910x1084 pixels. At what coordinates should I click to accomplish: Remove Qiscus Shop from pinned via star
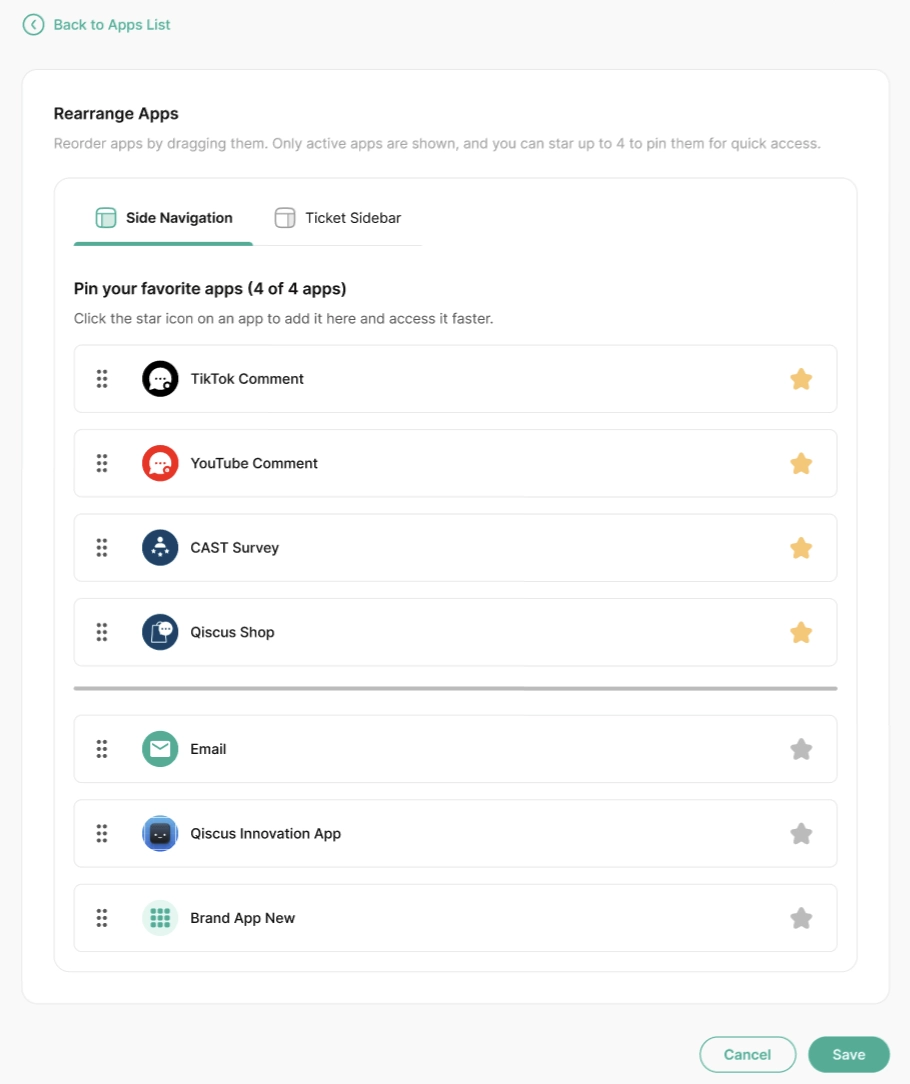(x=801, y=632)
